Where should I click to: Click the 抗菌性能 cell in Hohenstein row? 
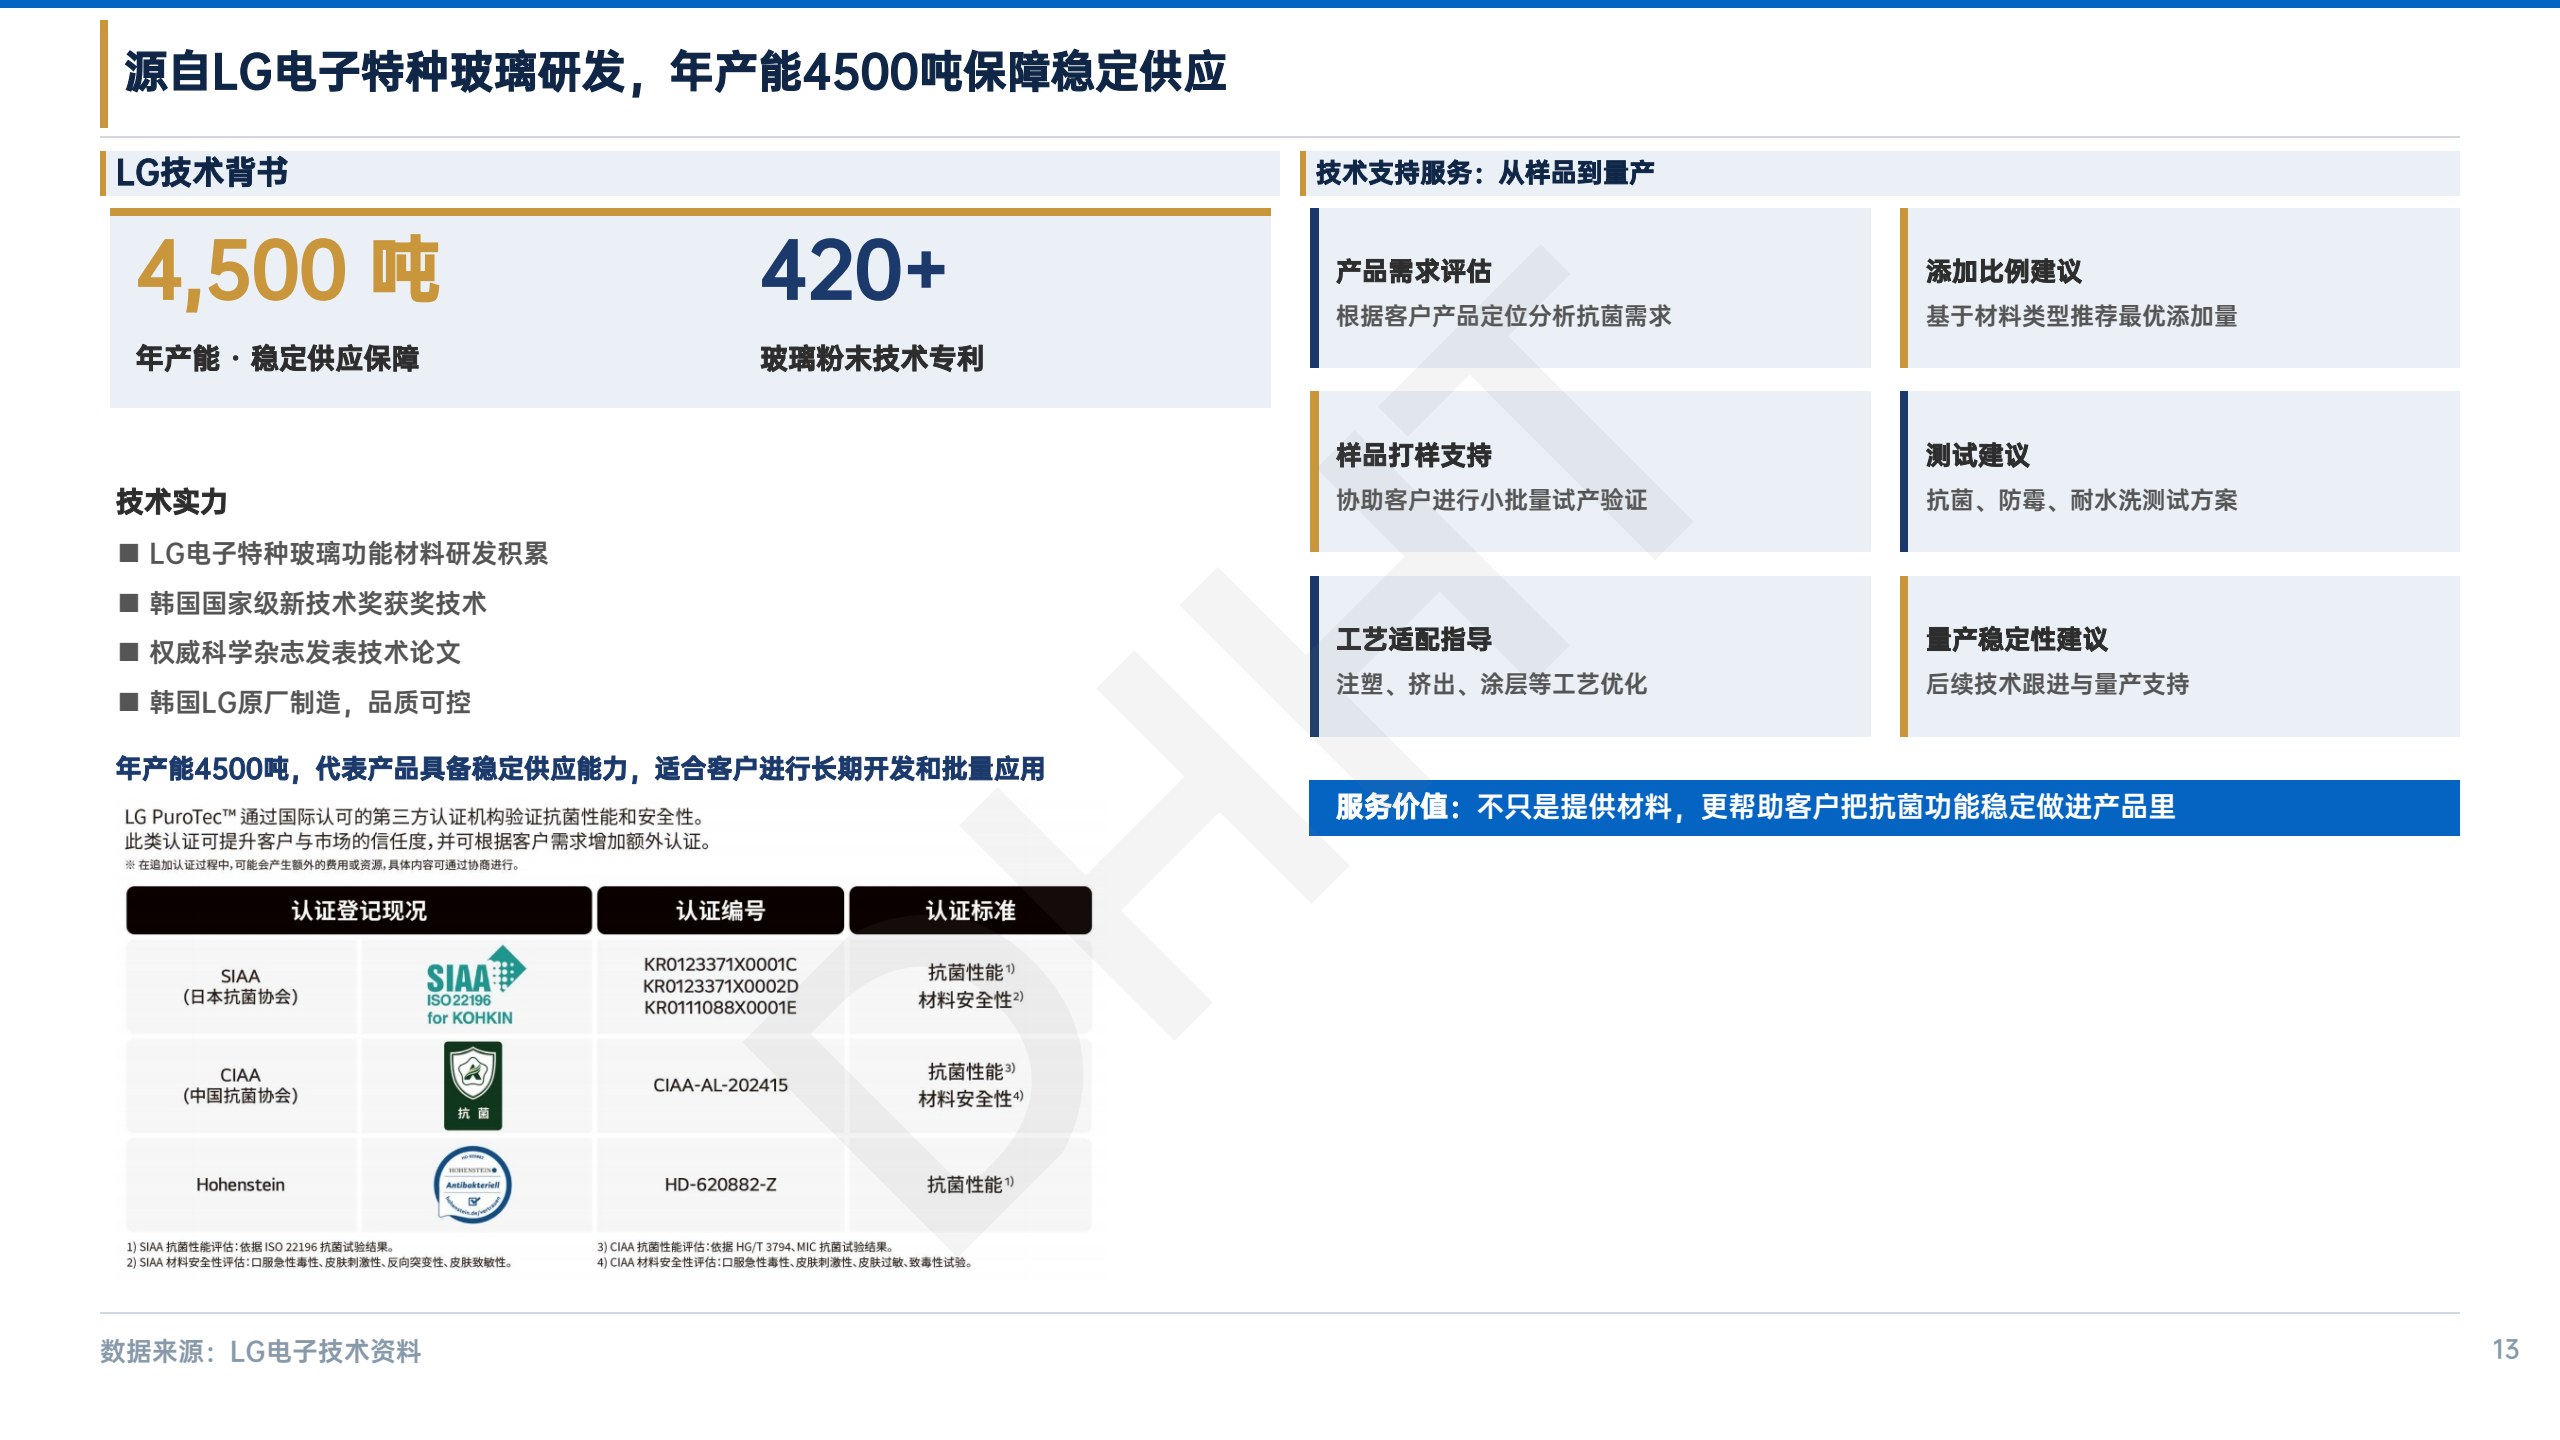coord(970,1185)
